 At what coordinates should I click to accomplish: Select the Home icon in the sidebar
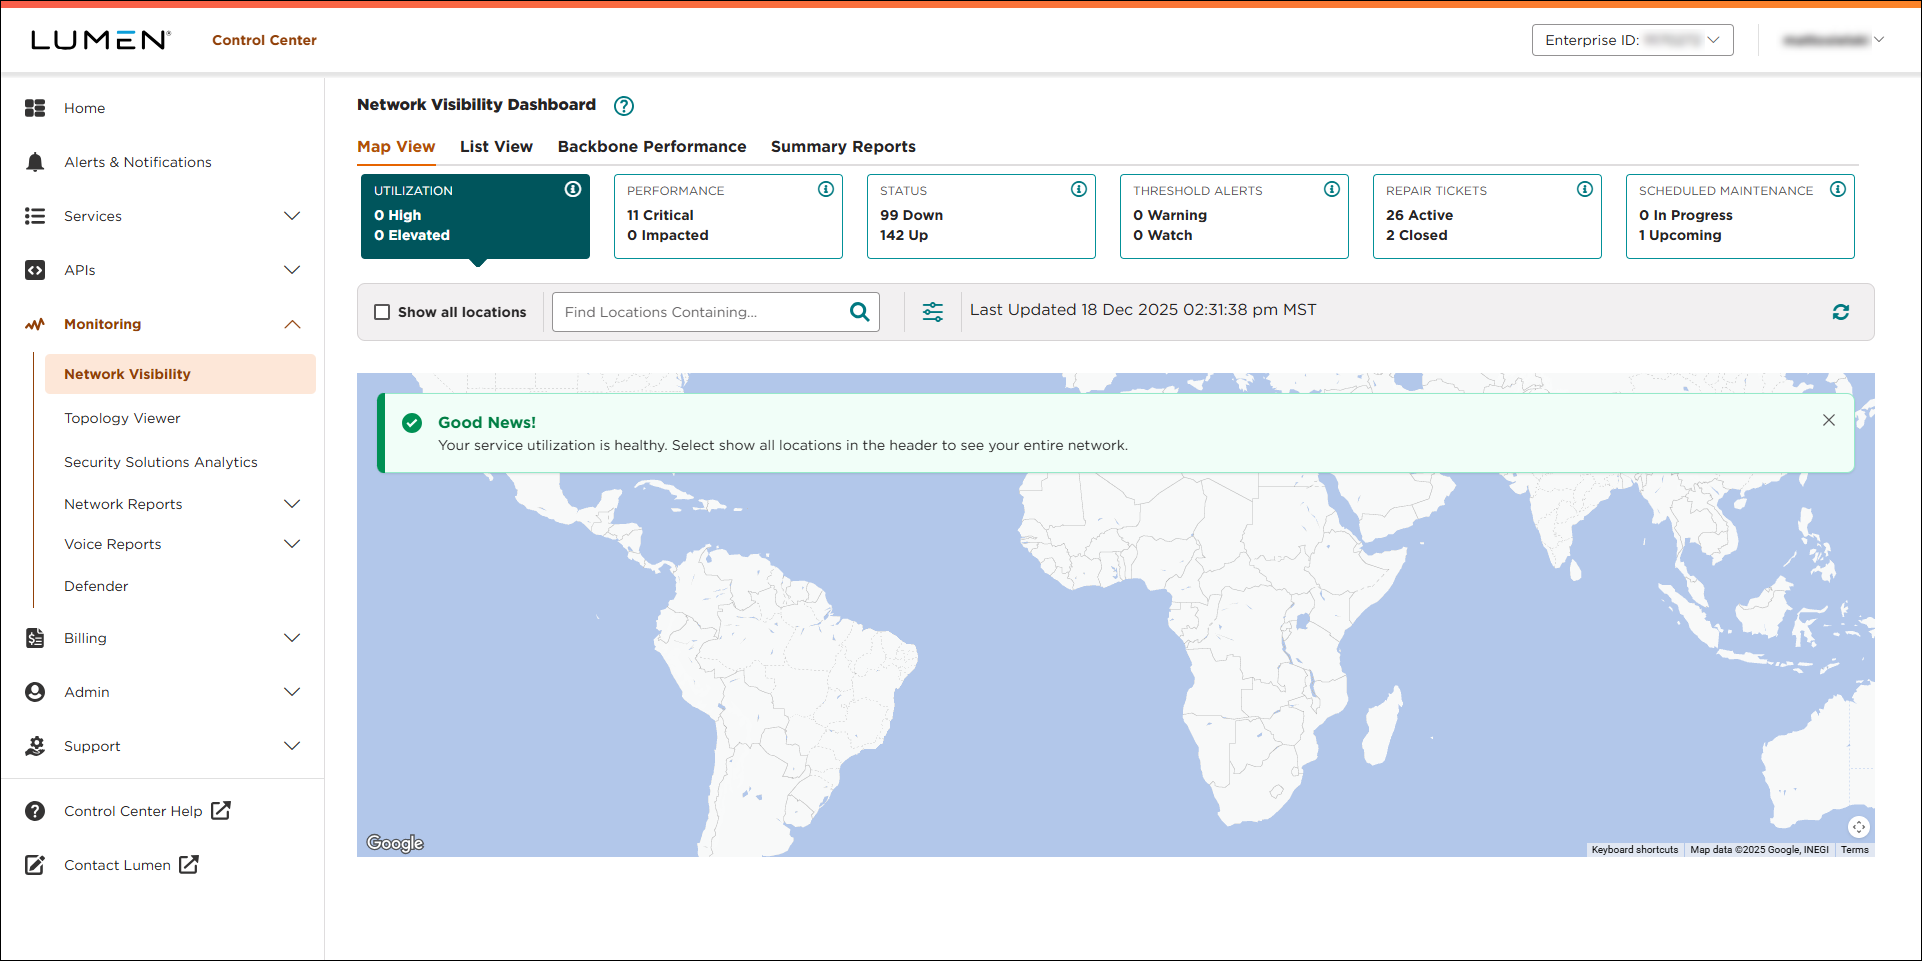pos(35,107)
